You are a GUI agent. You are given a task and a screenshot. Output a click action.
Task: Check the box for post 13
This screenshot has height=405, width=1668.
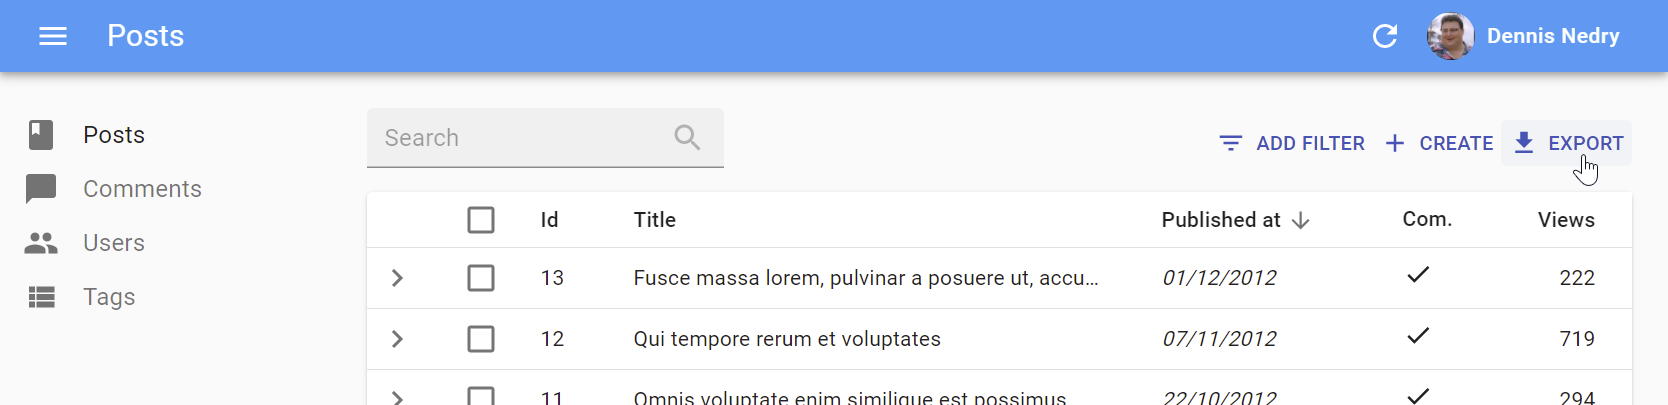pyautogui.click(x=481, y=278)
